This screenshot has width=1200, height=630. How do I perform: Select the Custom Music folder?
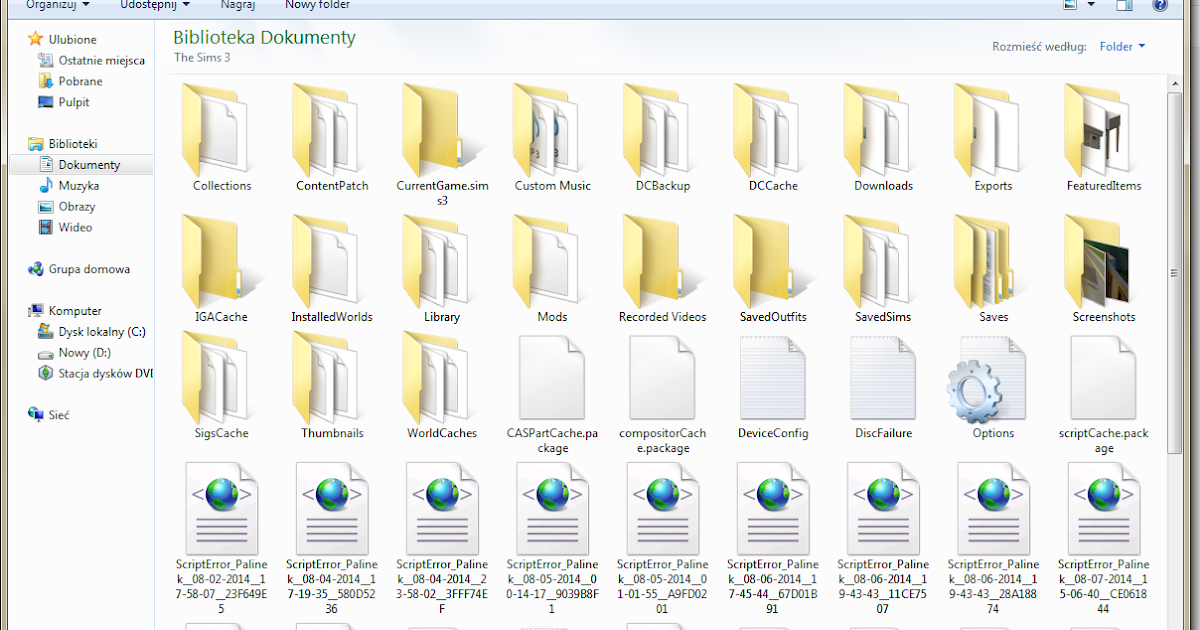(552, 138)
